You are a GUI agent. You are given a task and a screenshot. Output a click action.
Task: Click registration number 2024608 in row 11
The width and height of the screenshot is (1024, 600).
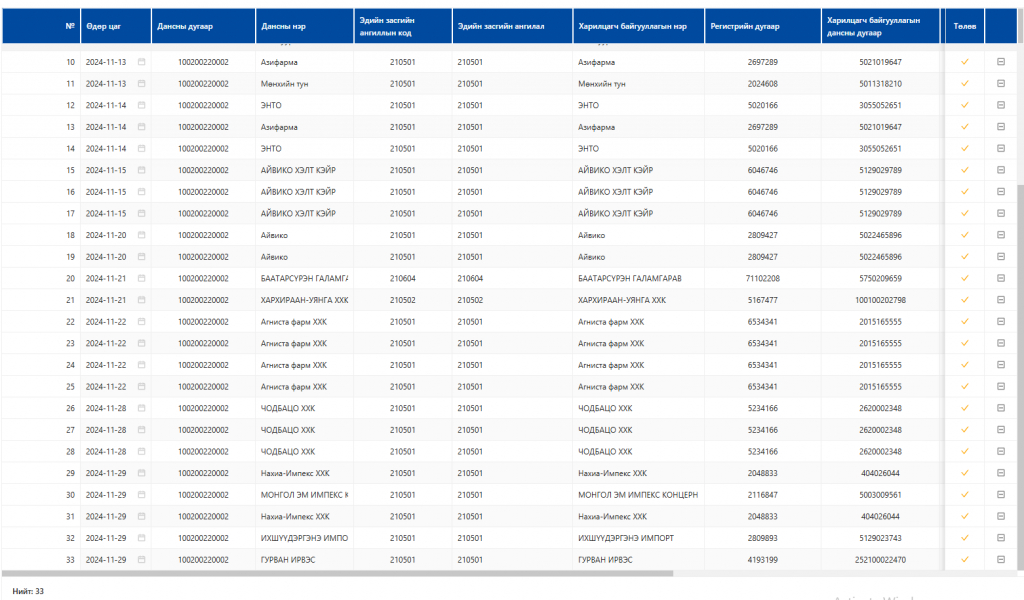click(x=763, y=84)
